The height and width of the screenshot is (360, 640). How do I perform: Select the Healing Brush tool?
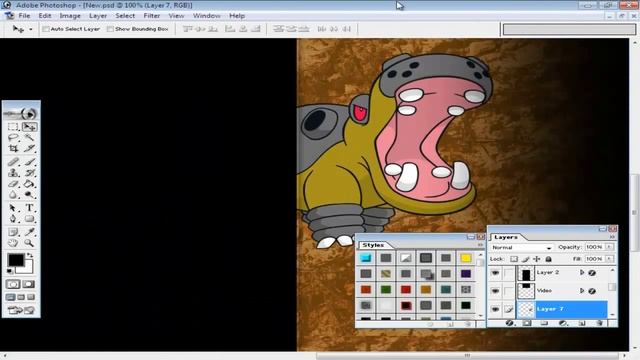click(13, 162)
